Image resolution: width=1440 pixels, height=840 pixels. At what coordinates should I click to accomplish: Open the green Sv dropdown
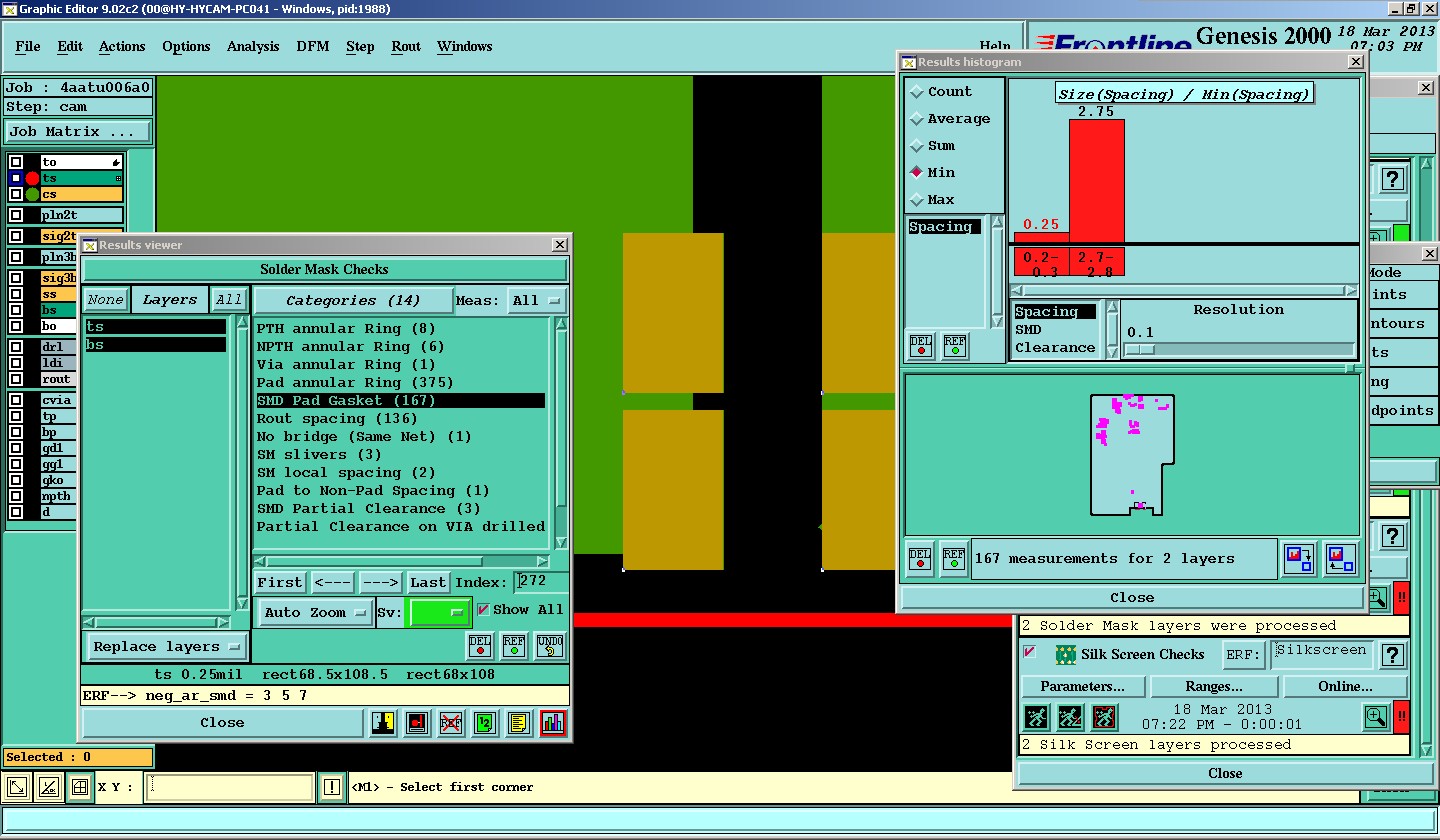click(440, 613)
